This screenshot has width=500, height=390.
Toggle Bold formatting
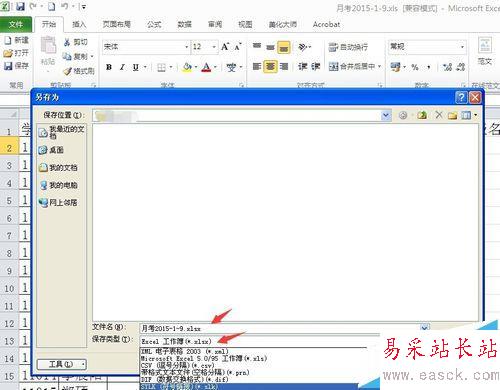click(x=109, y=67)
